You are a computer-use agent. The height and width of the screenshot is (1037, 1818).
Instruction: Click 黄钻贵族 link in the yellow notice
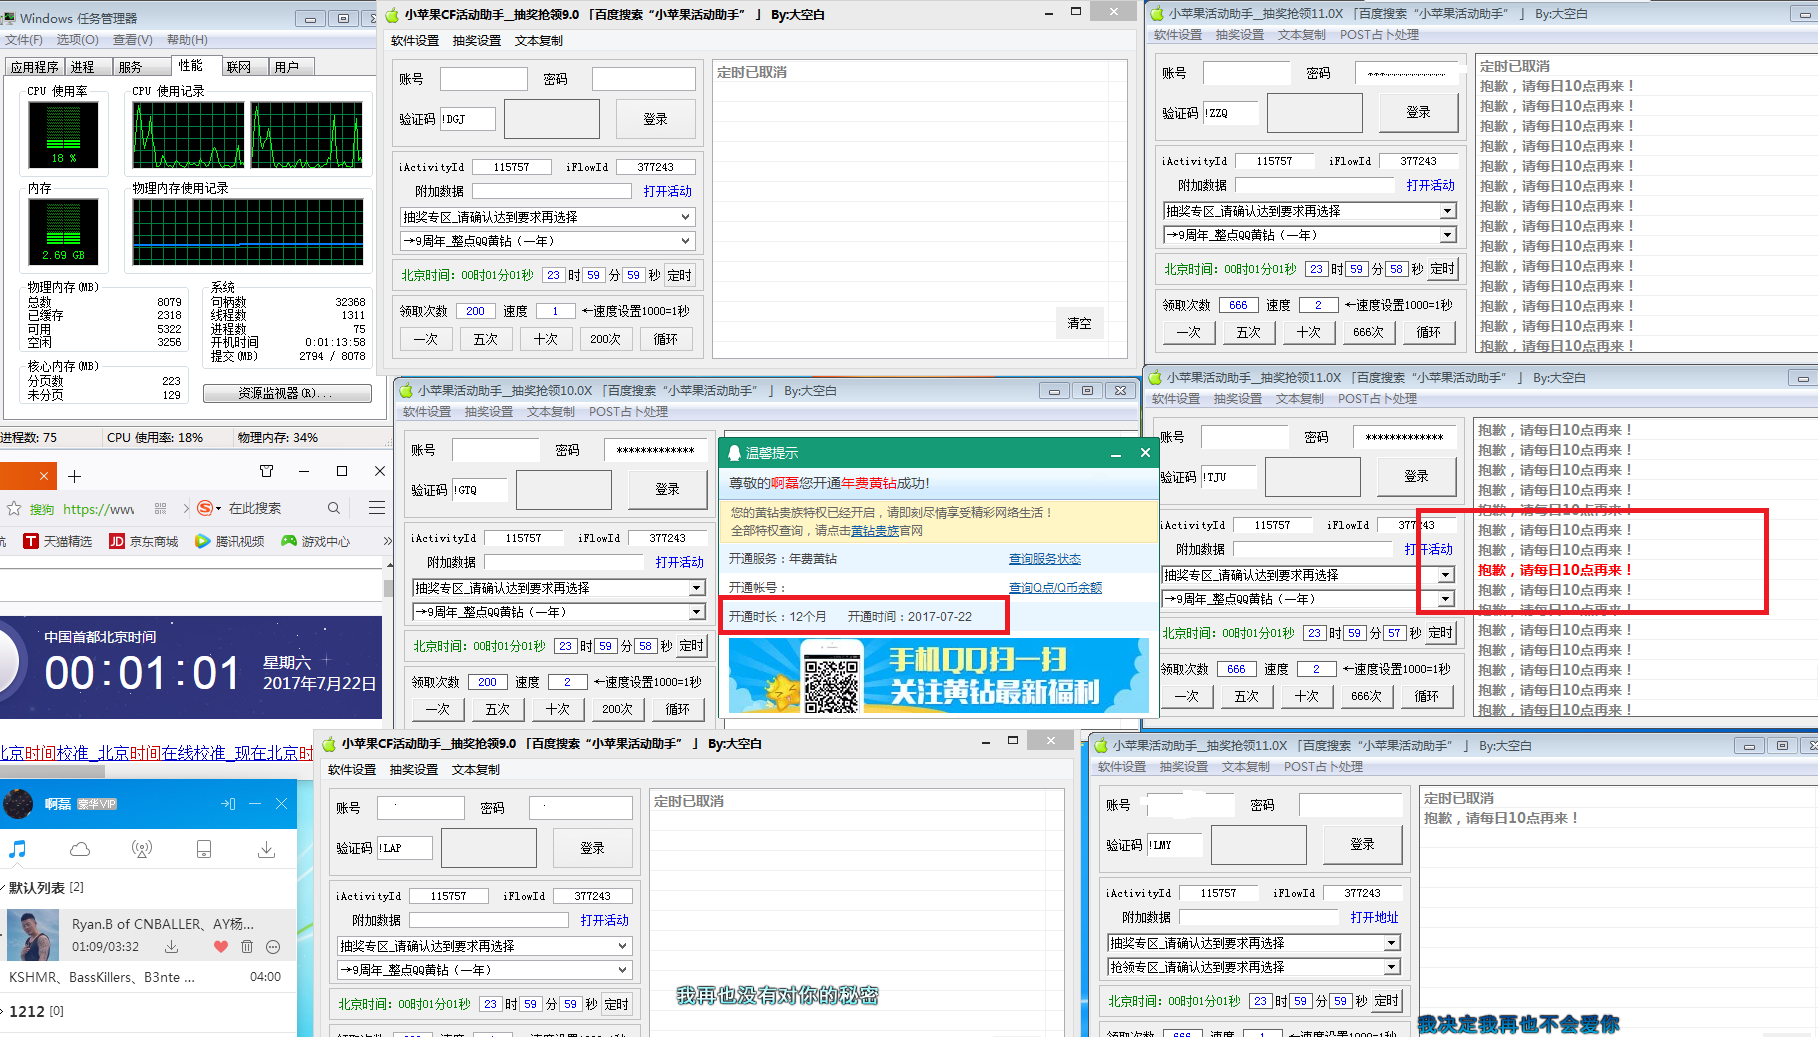coord(875,531)
